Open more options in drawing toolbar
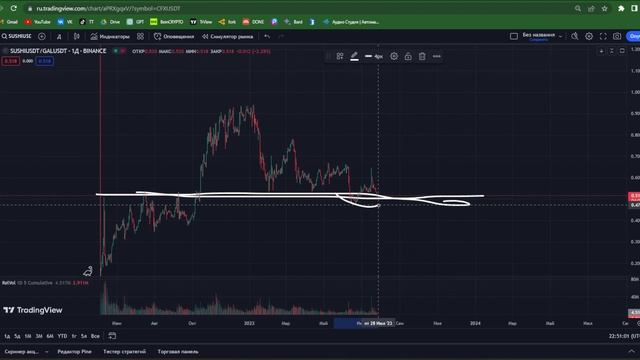The width and height of the screenshot is (640, 360). click(437, 56)
